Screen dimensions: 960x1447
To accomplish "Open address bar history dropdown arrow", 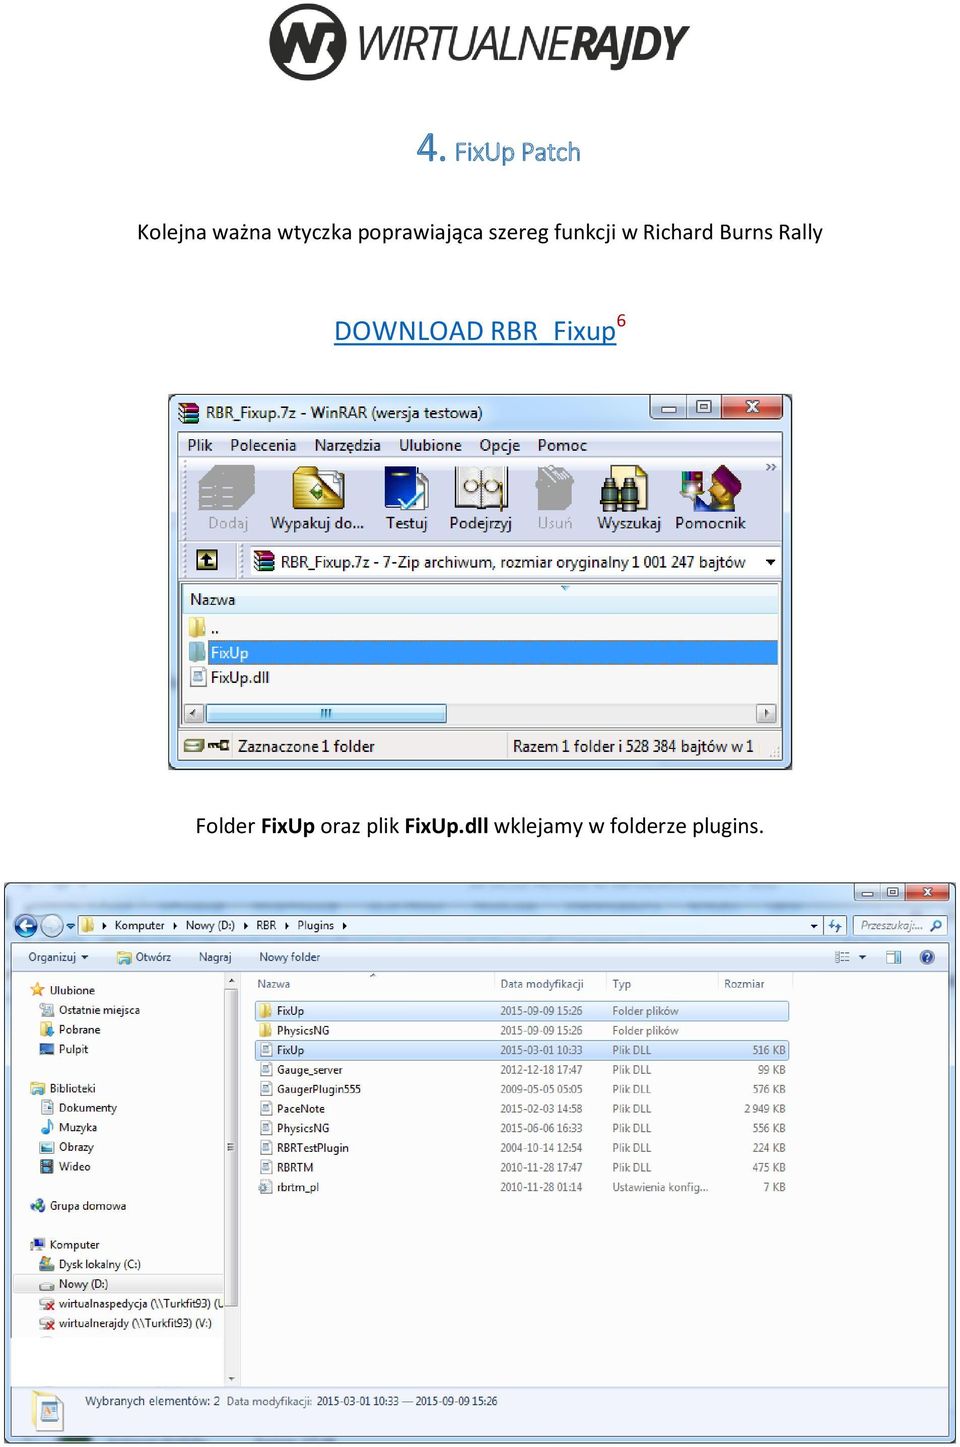I will click(814, 926).
